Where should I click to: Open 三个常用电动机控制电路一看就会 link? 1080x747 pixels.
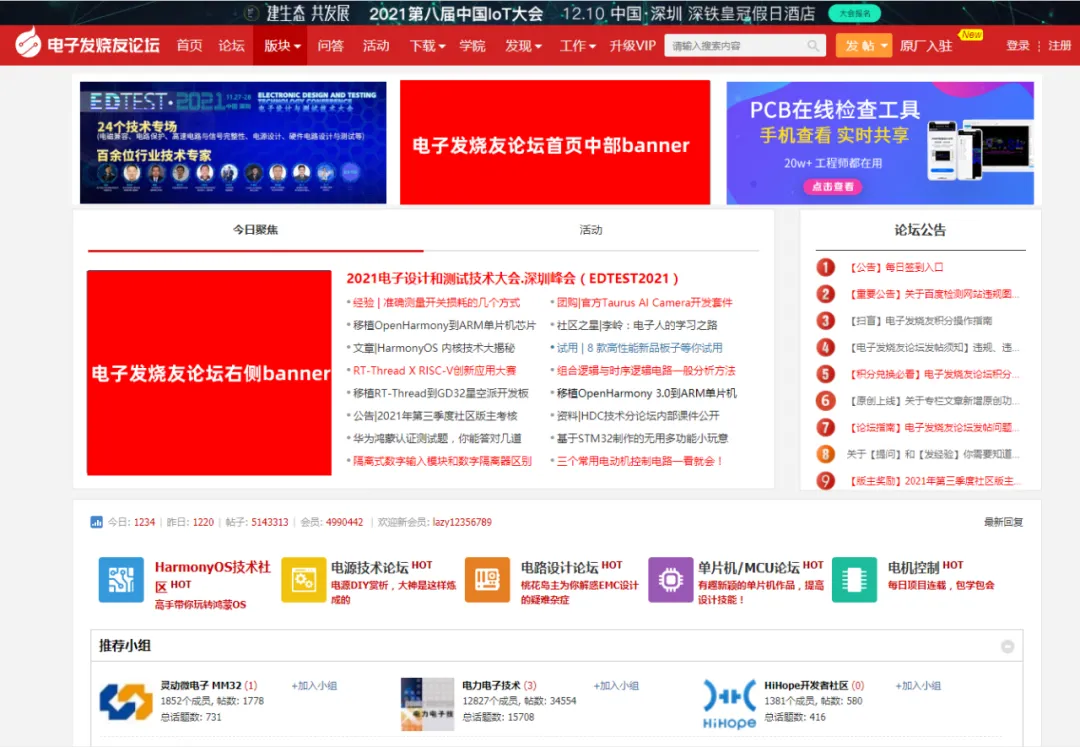[x=640, y=461]
